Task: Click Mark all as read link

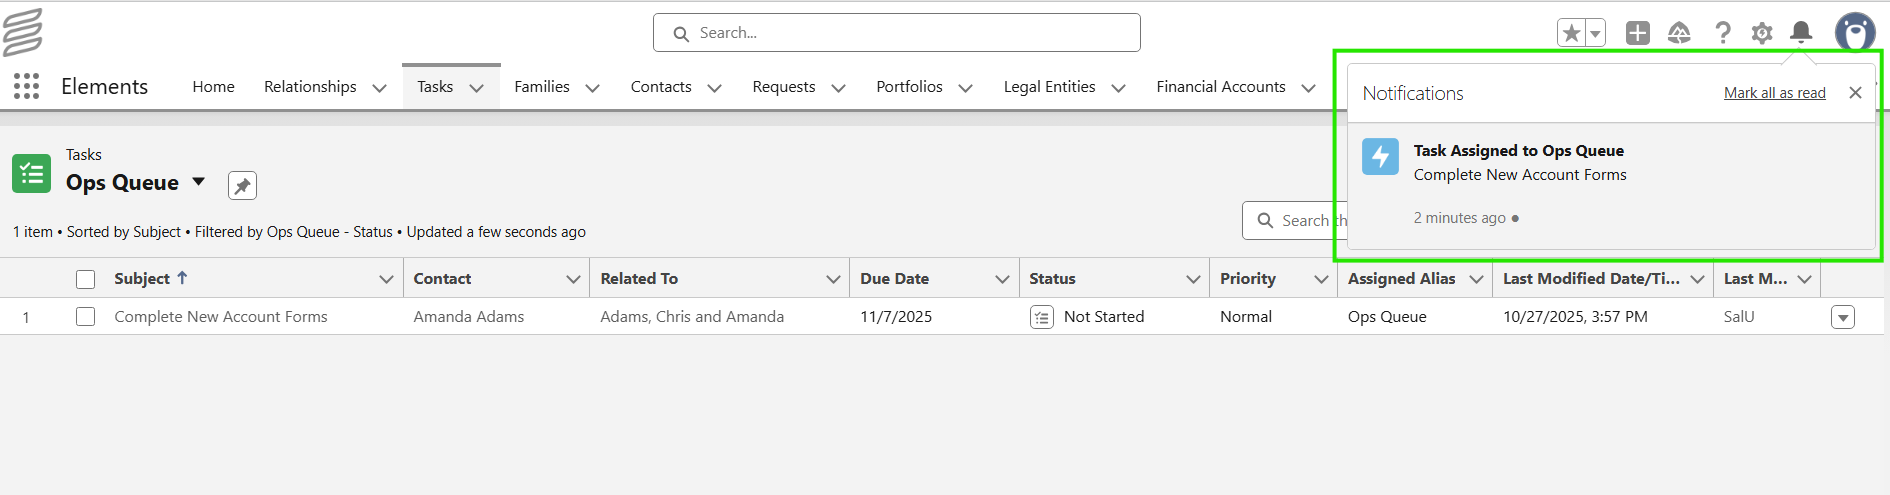Action: pos(1774,93)
